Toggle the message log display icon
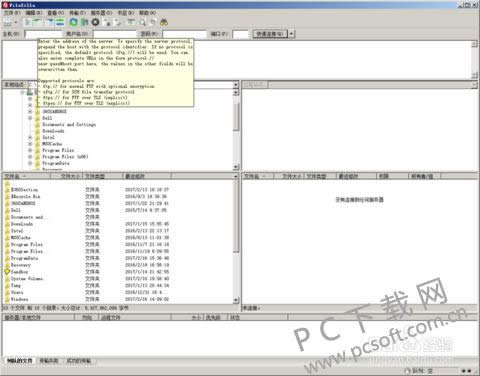The width and height of the screenshot is (480, 376). coord(28,22)
